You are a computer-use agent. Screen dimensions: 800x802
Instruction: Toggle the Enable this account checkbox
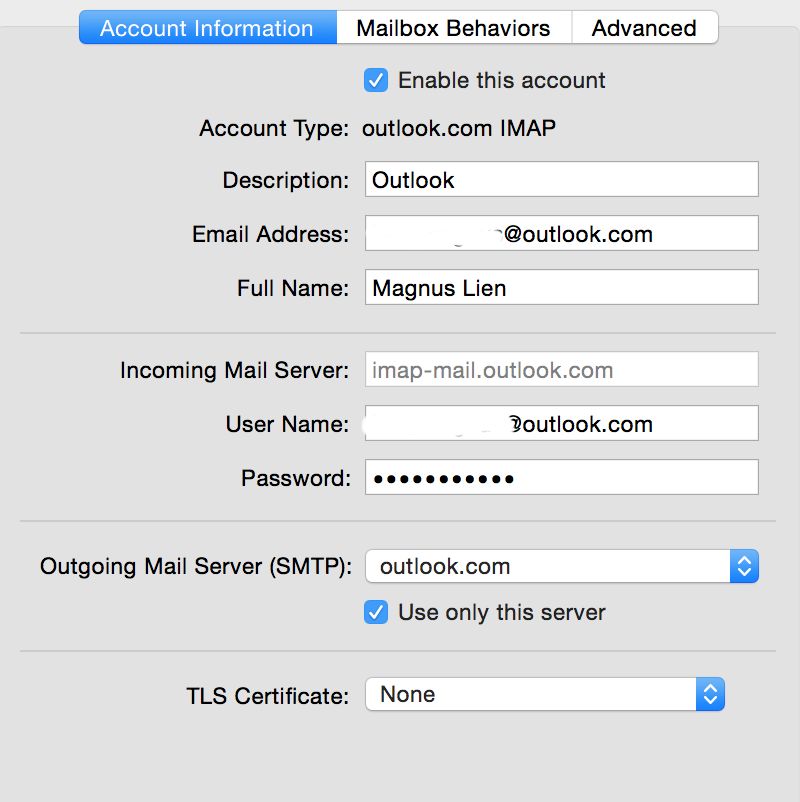(x=375, y=80)
